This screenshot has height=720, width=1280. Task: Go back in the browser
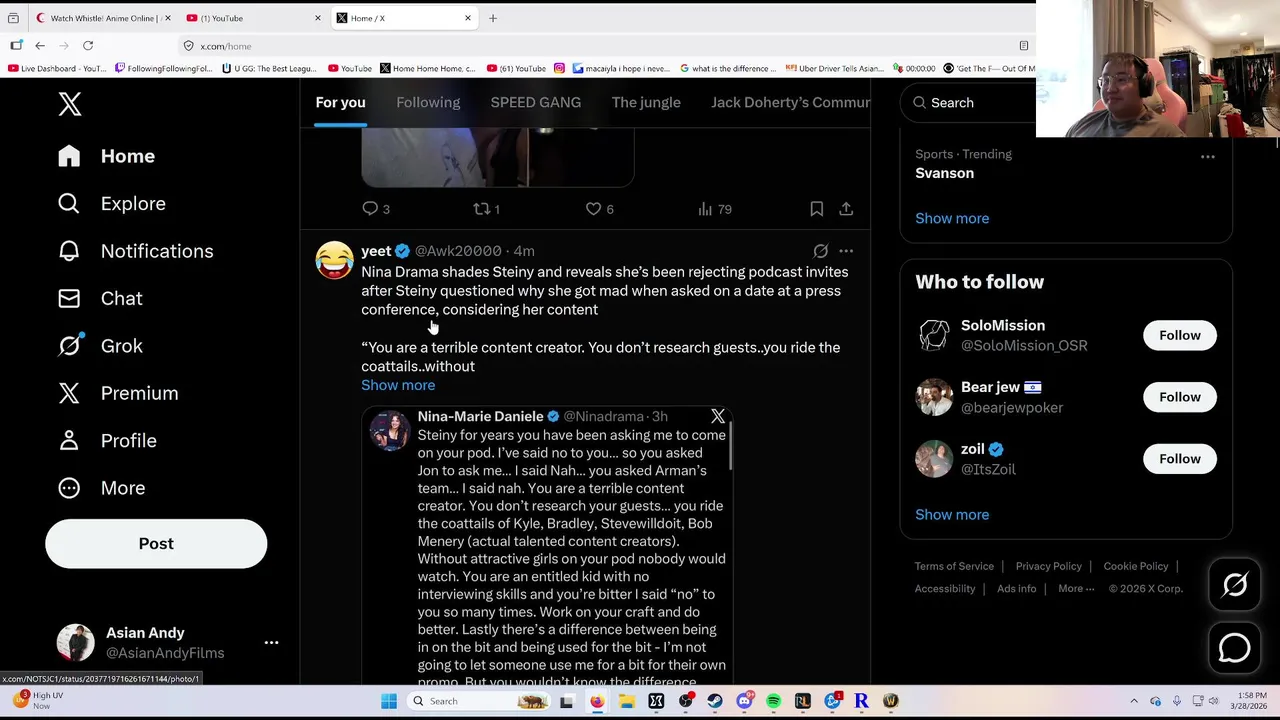point(40,46)
